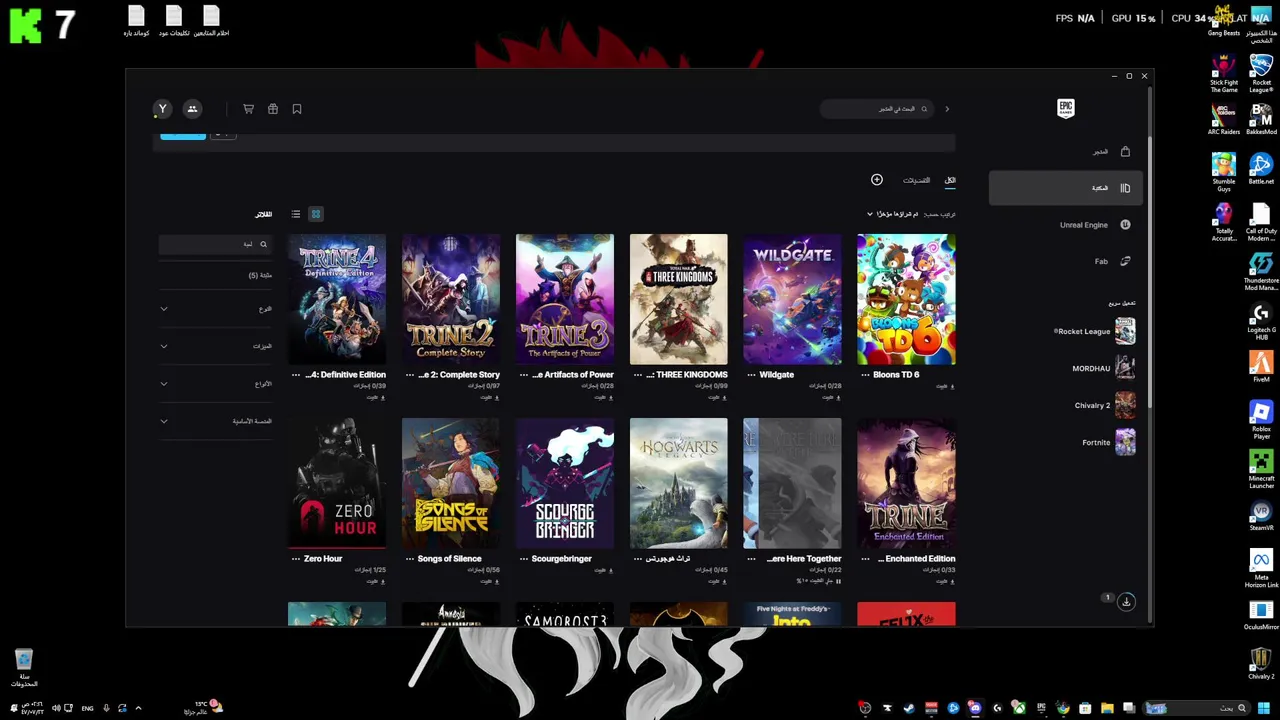The width and height of the screenshot is (1280, 720).
Task: Open Minecraft Launcher desktop shortcut
Action: (1261, 469)
